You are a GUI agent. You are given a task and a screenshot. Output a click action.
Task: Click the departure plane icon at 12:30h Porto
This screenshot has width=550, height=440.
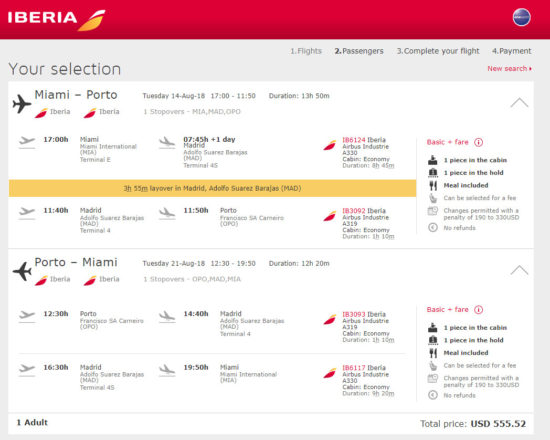27,316
